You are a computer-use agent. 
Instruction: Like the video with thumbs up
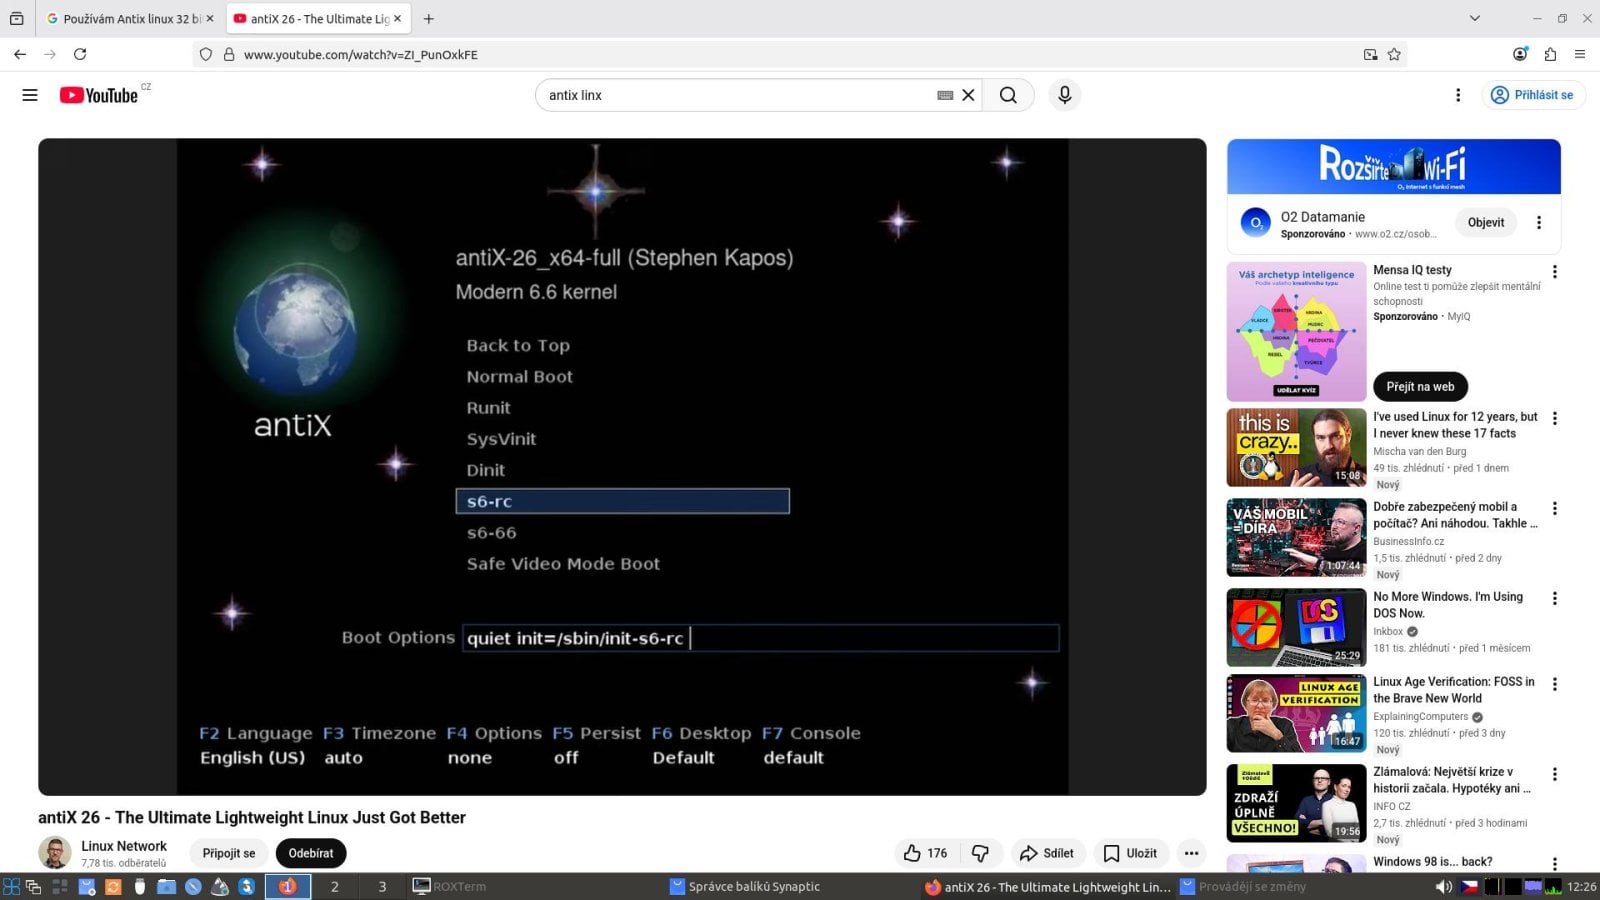[x=925, y=853]
